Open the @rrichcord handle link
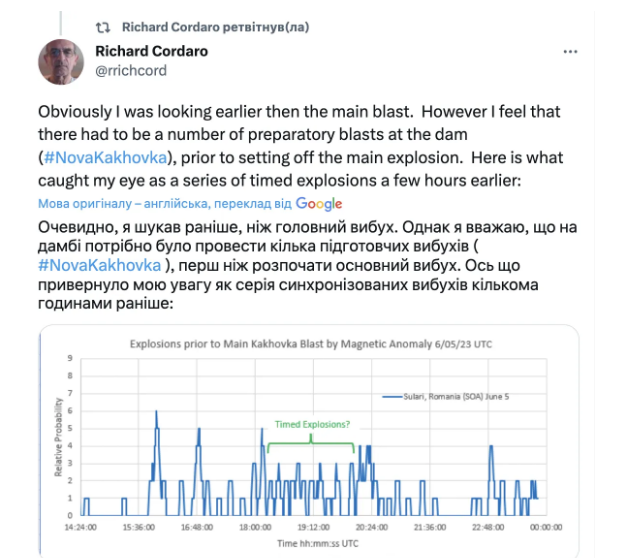The height and width of the screenshot is (558, 624). [x=130, y=70]
